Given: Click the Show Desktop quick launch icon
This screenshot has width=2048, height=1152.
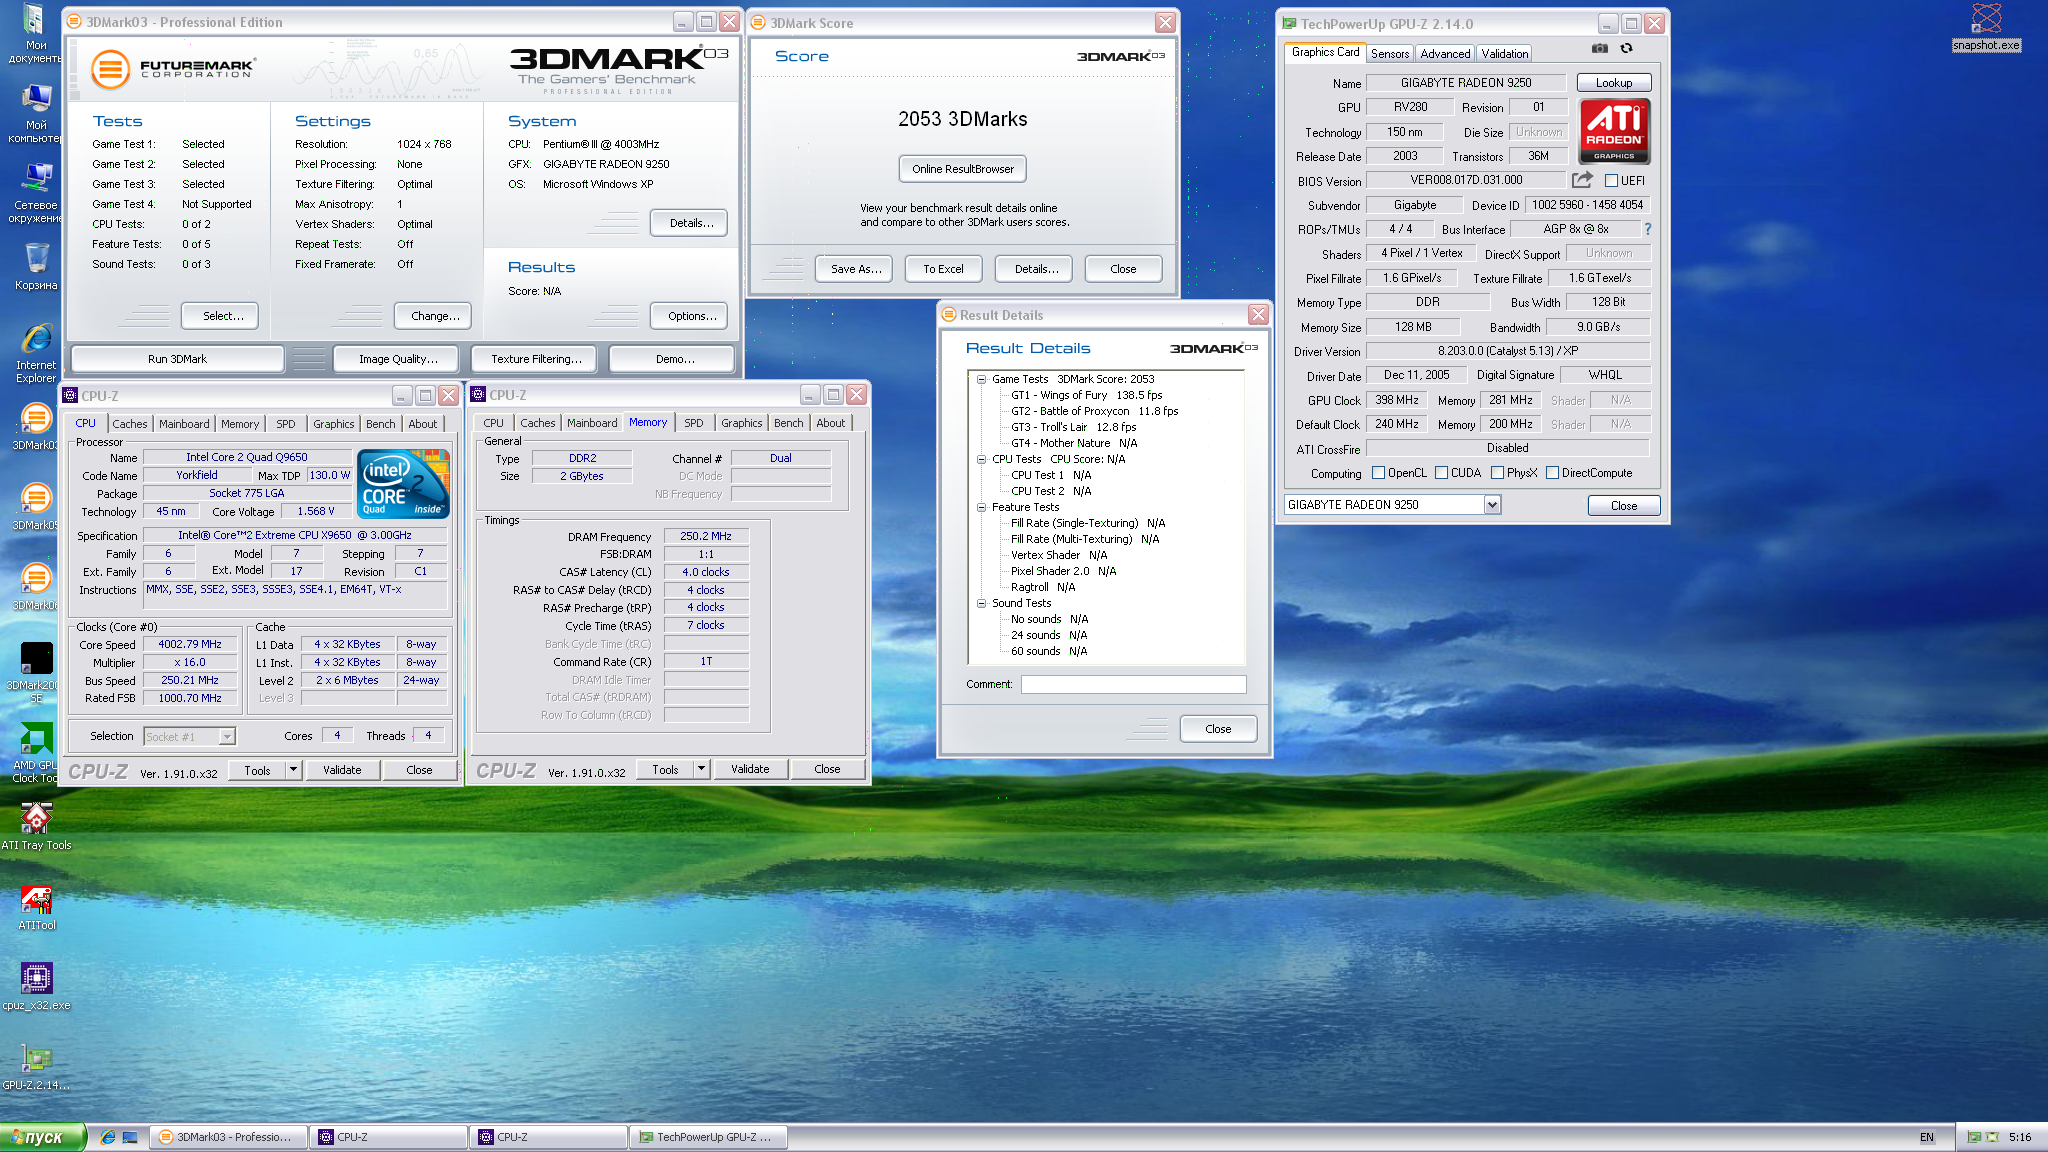Looking at the screenshot, I should 130,1137.
